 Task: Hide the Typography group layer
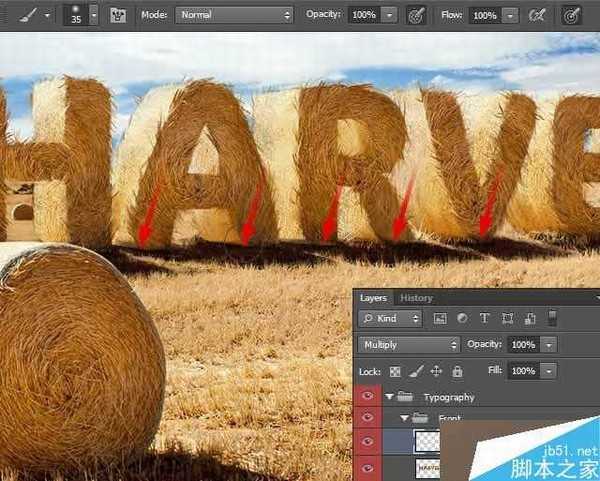366,397
